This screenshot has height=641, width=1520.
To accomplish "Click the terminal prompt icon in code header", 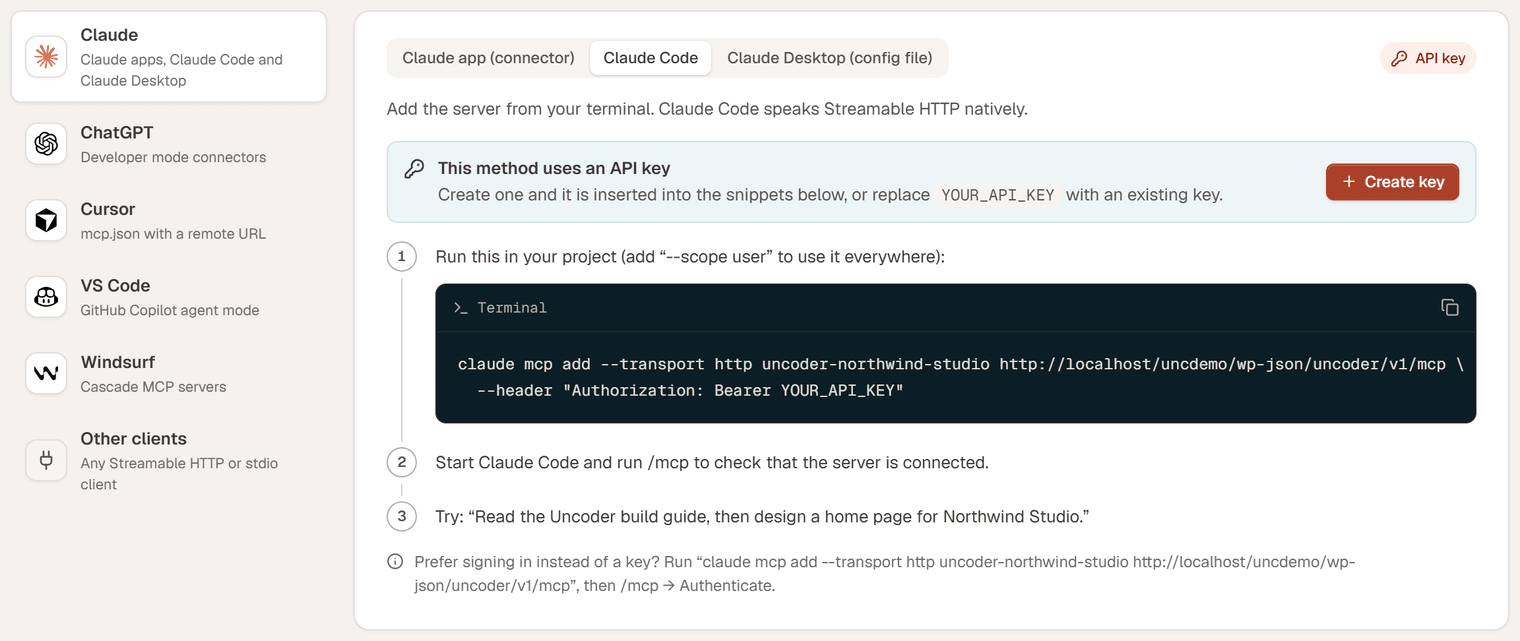I will click(460, 308).
